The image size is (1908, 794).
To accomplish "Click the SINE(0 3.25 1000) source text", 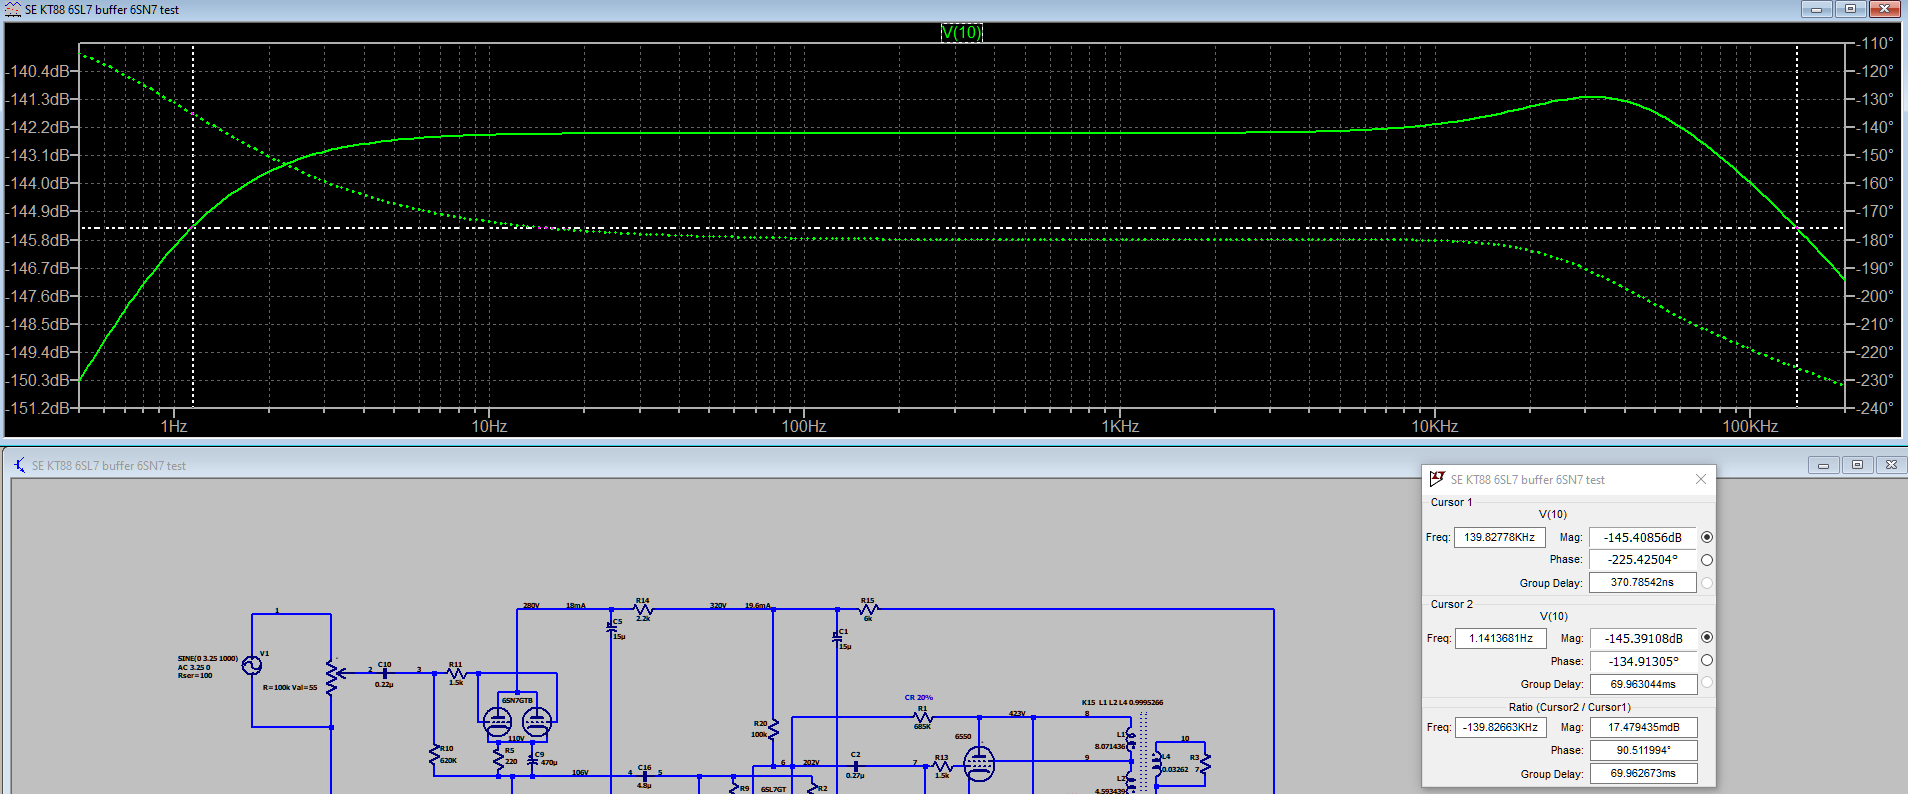I will click(208, 659).
